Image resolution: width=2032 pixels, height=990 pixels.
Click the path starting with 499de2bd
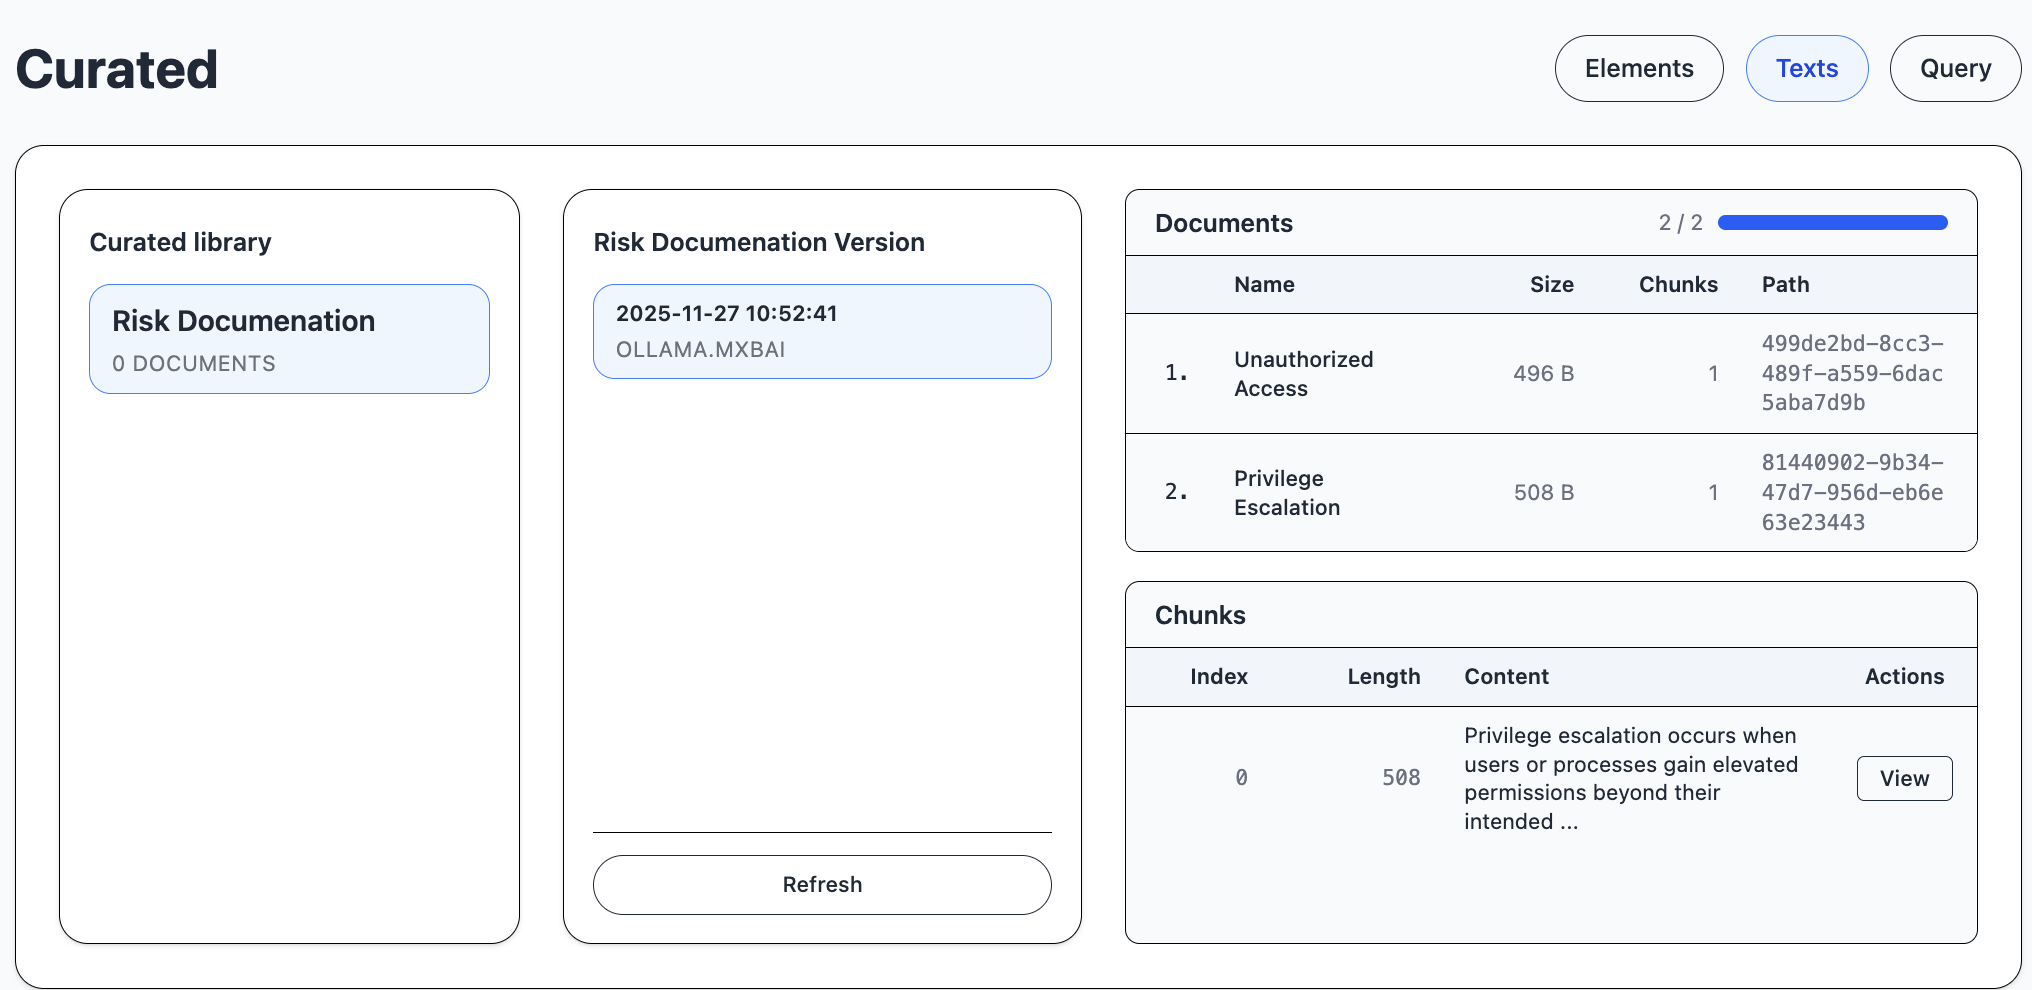point(1851,373)
